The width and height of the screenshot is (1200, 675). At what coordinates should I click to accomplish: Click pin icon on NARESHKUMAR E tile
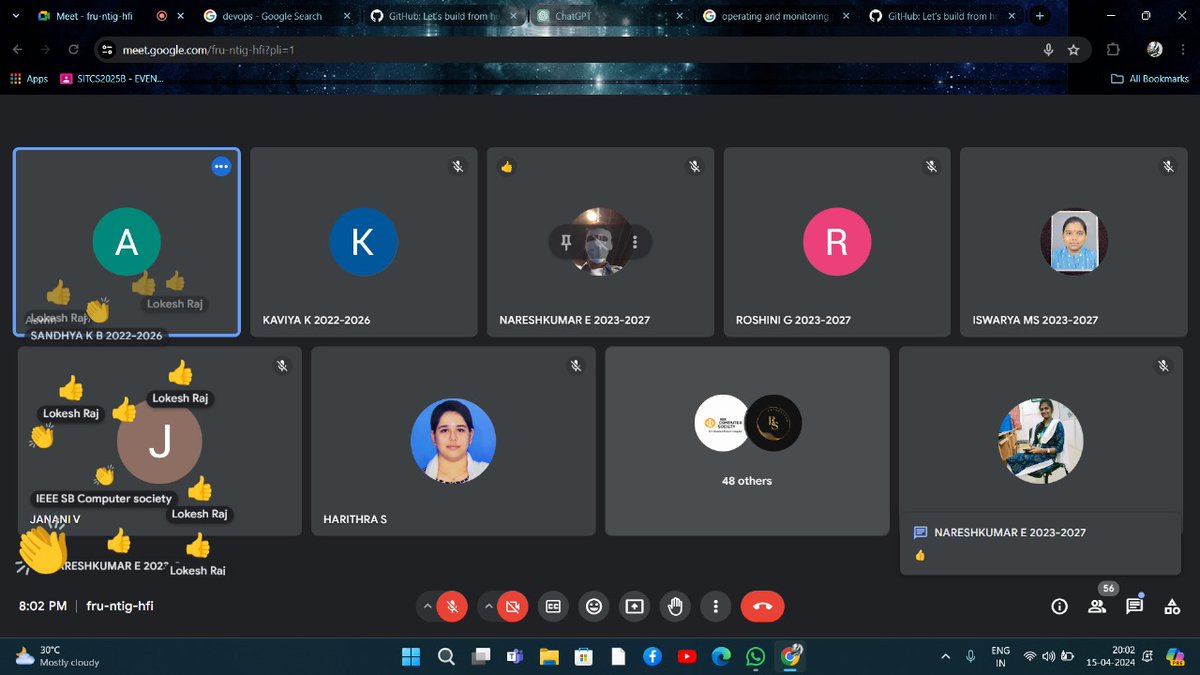coord(564,241)
